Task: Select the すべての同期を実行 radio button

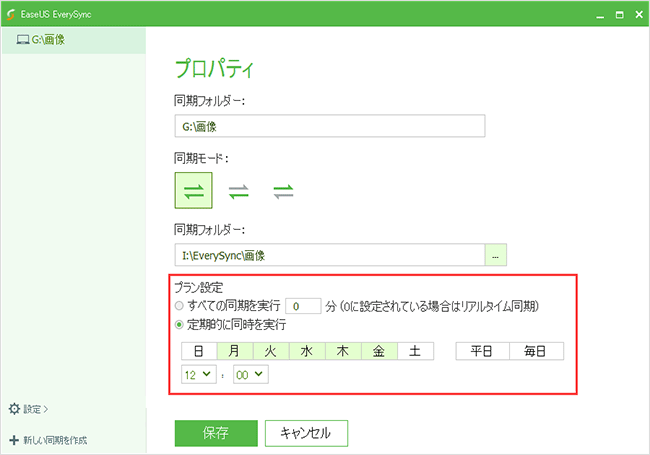Action: (x=179, y=306)
